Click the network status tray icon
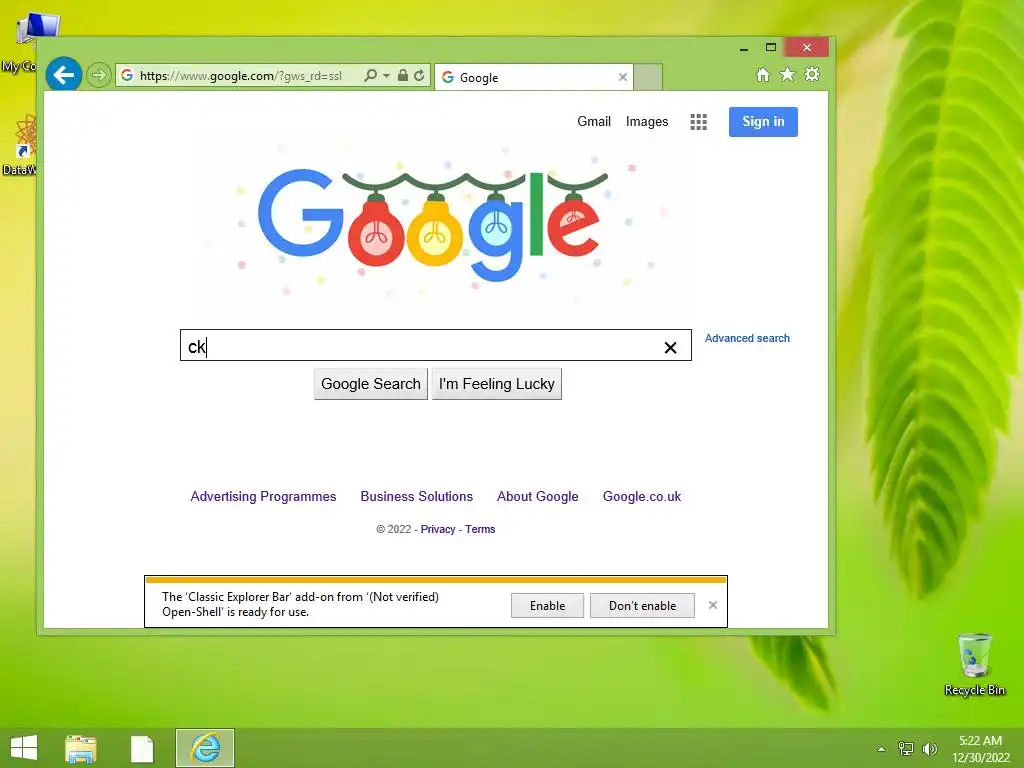Image resolution: width=1024 pixels, height=768 pixels. click(906, 748)
